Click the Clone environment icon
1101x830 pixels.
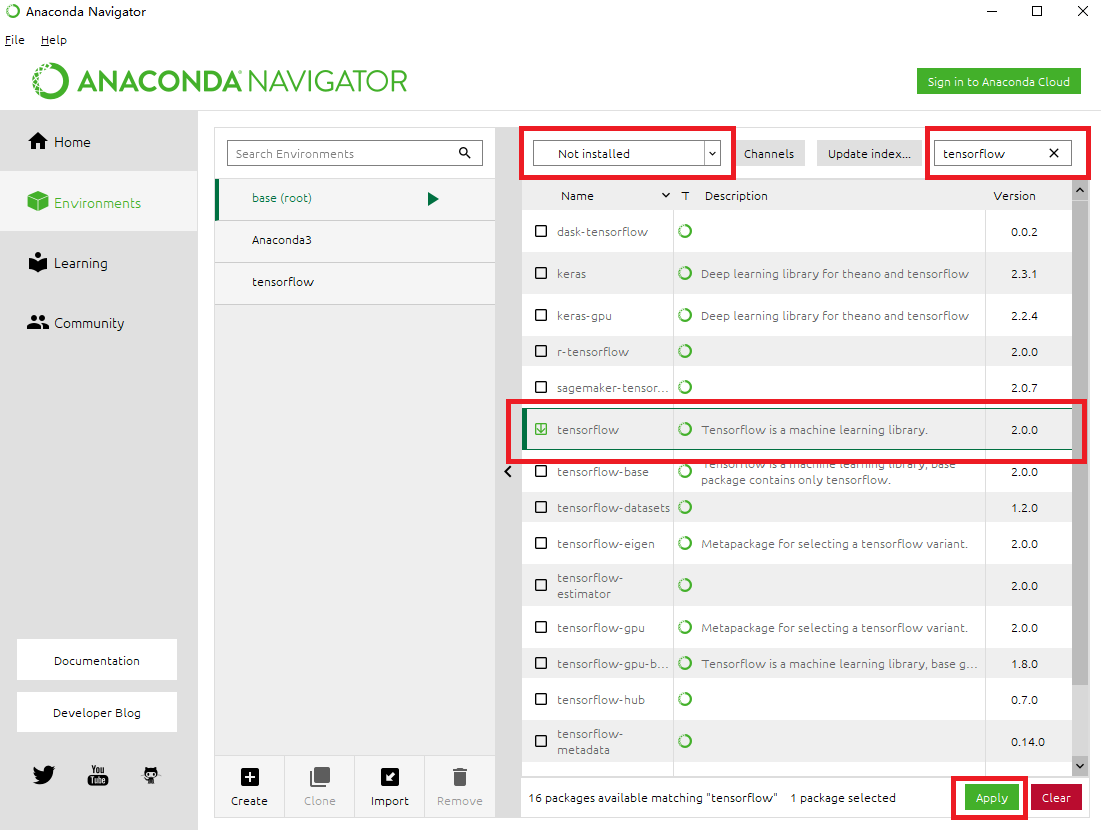(319, 777)
